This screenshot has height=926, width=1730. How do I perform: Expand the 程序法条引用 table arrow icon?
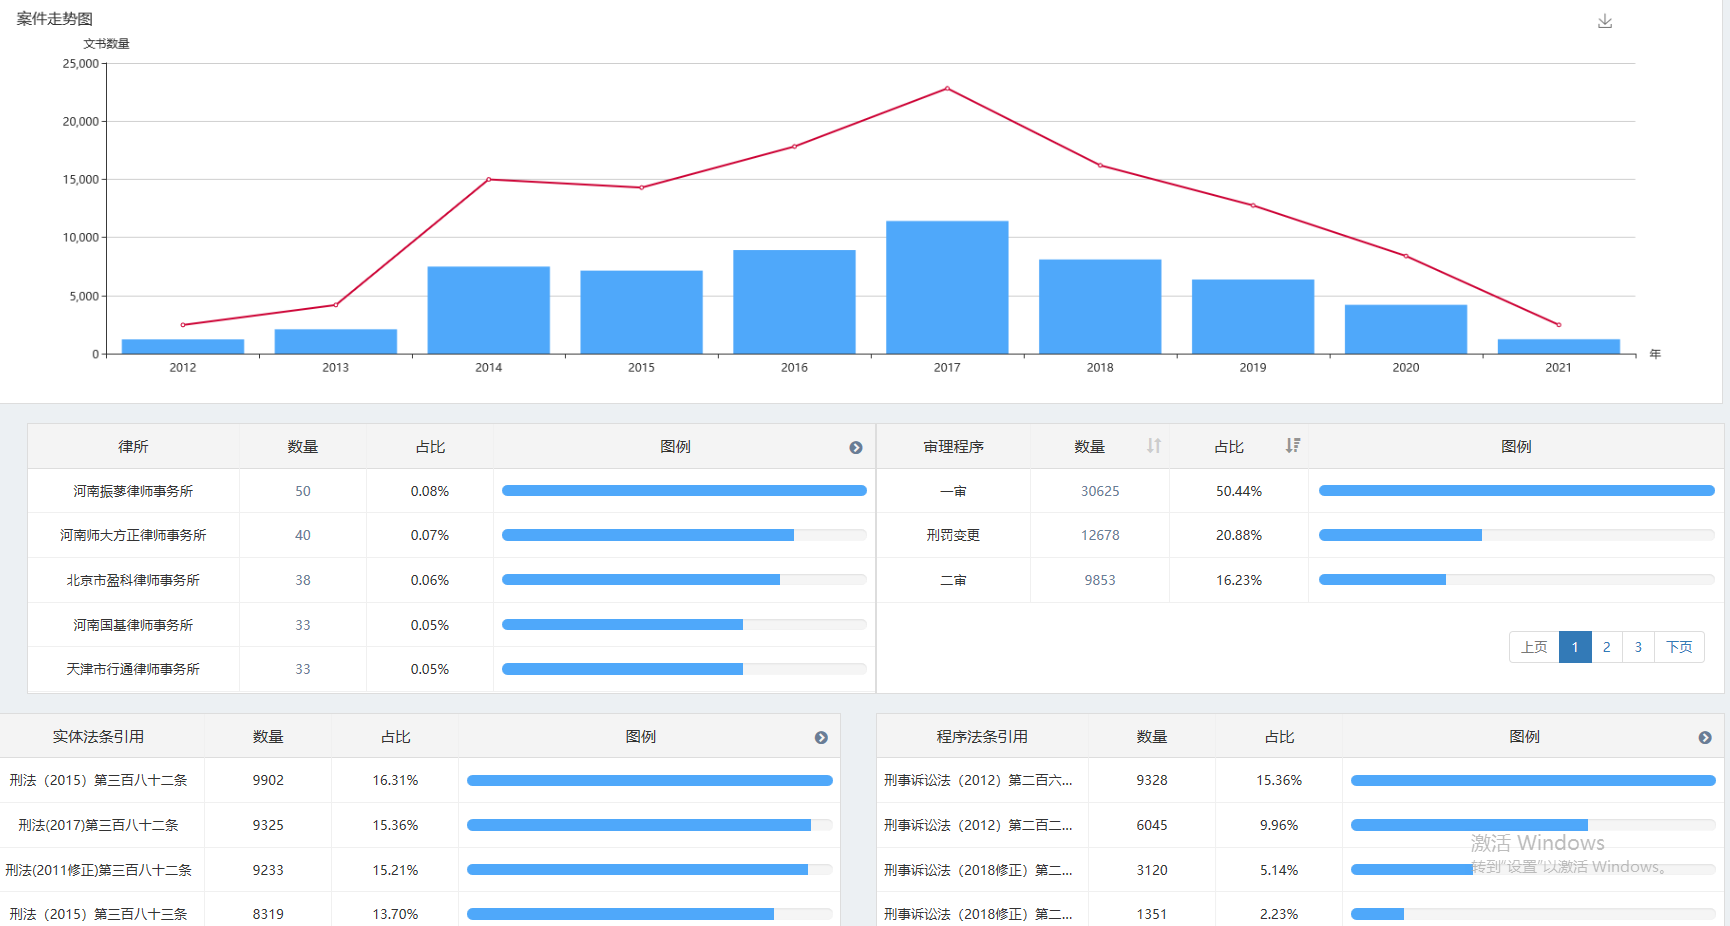point(1705,738)
